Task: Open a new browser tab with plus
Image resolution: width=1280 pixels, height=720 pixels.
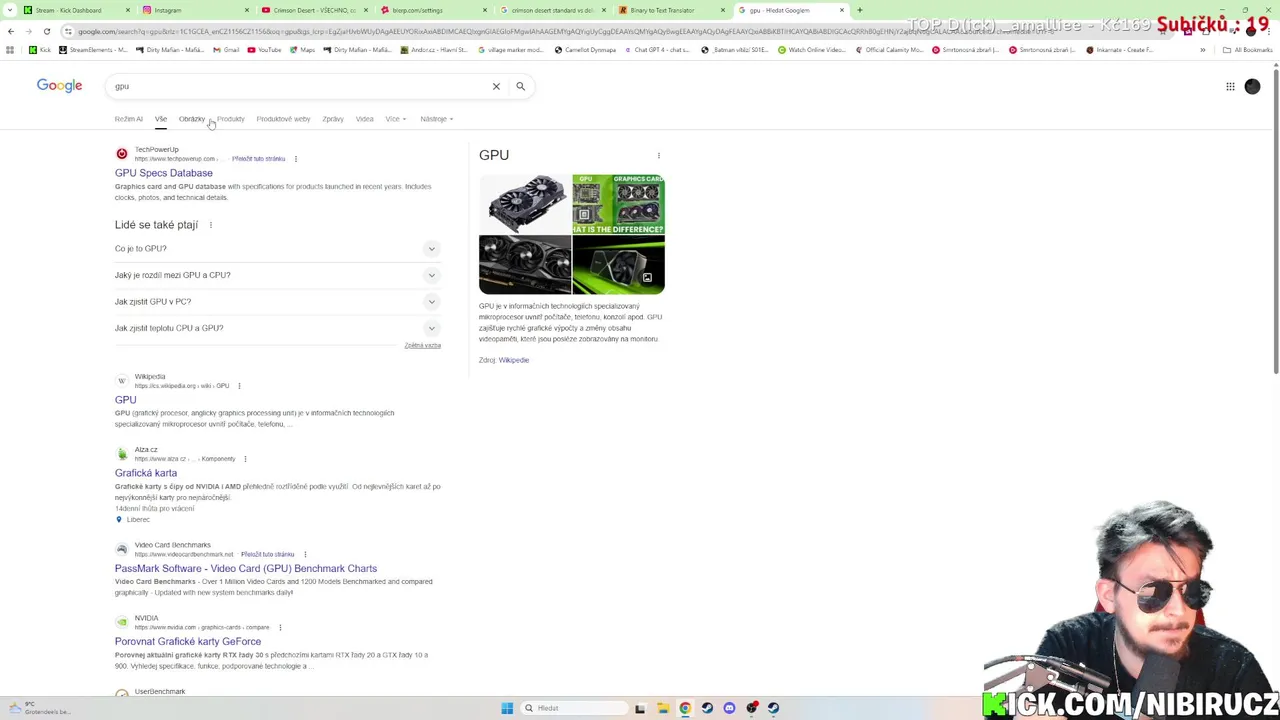Action: [859, 10]
